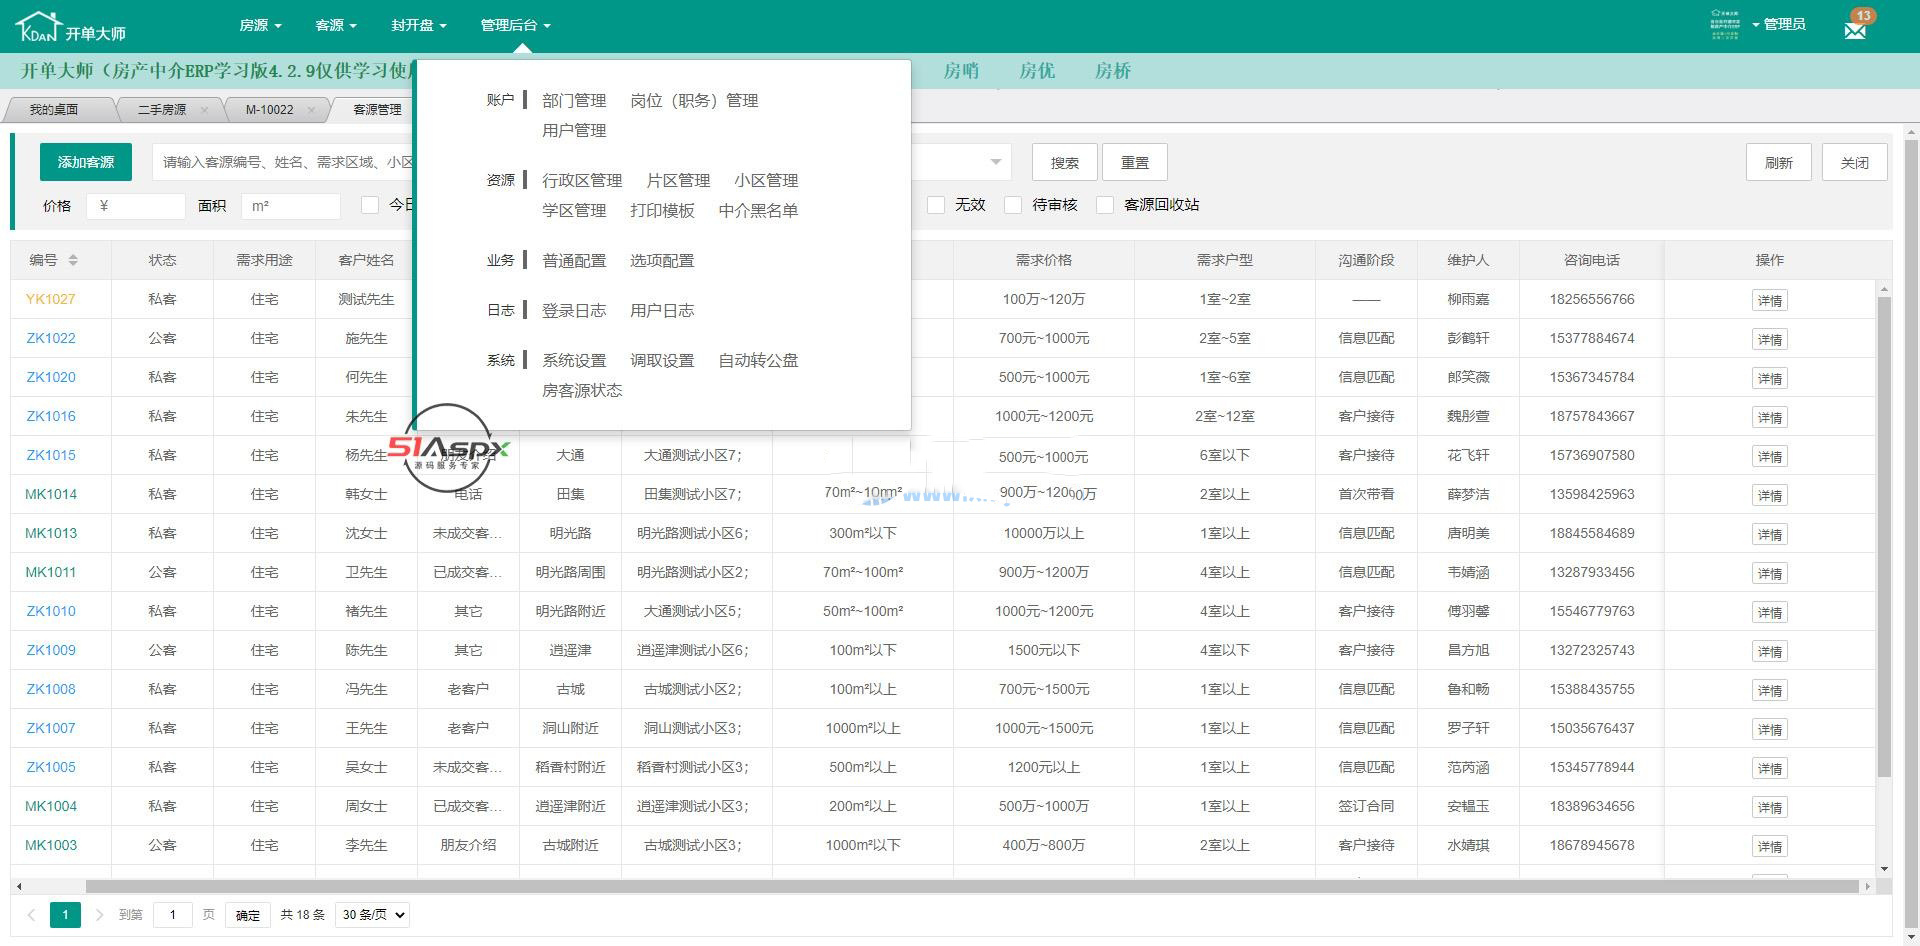This screenshot has width=1920, height=946.
Task: Close the M-10022 tab with its x
Action: point(312,109)
